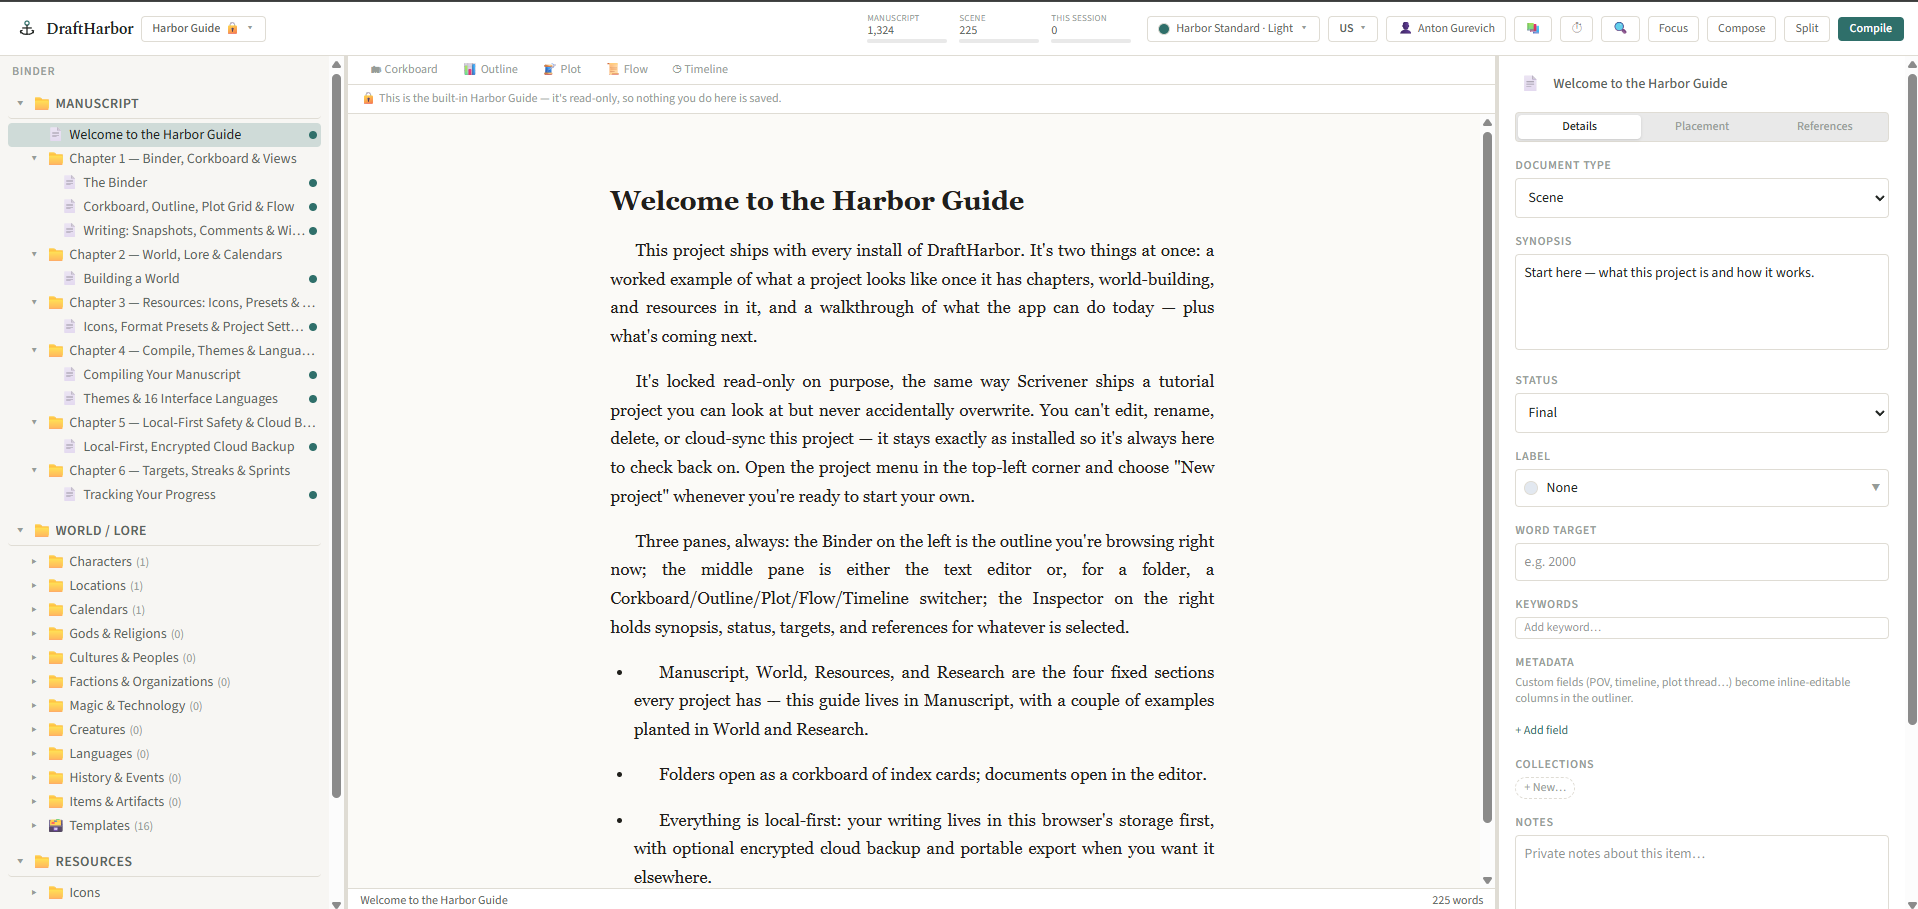Image resolution: width=1918 pixels, height=909 pixels.
Task: Open the Harbor Standard Light theme dropdown
Action: click(1233, 28)
